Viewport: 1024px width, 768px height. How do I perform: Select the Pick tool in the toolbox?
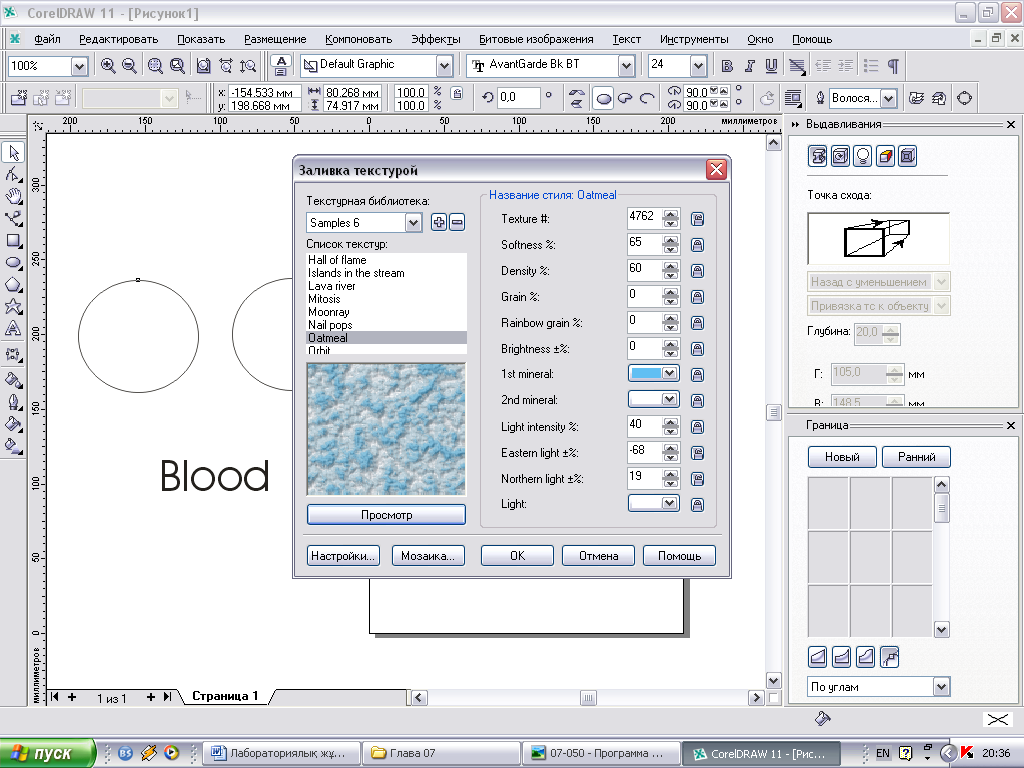coord(13,152)
